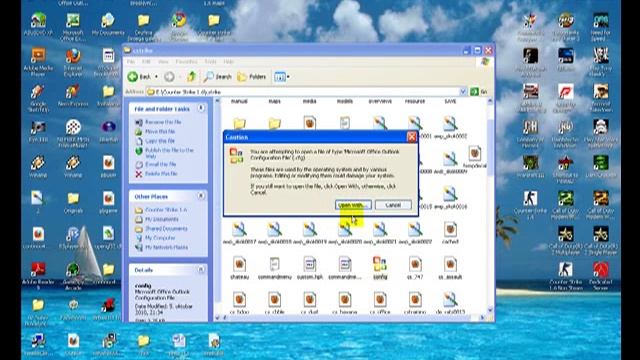Click Publish this file to the Web
The image size is (640, 360).
tap(169, 153)
